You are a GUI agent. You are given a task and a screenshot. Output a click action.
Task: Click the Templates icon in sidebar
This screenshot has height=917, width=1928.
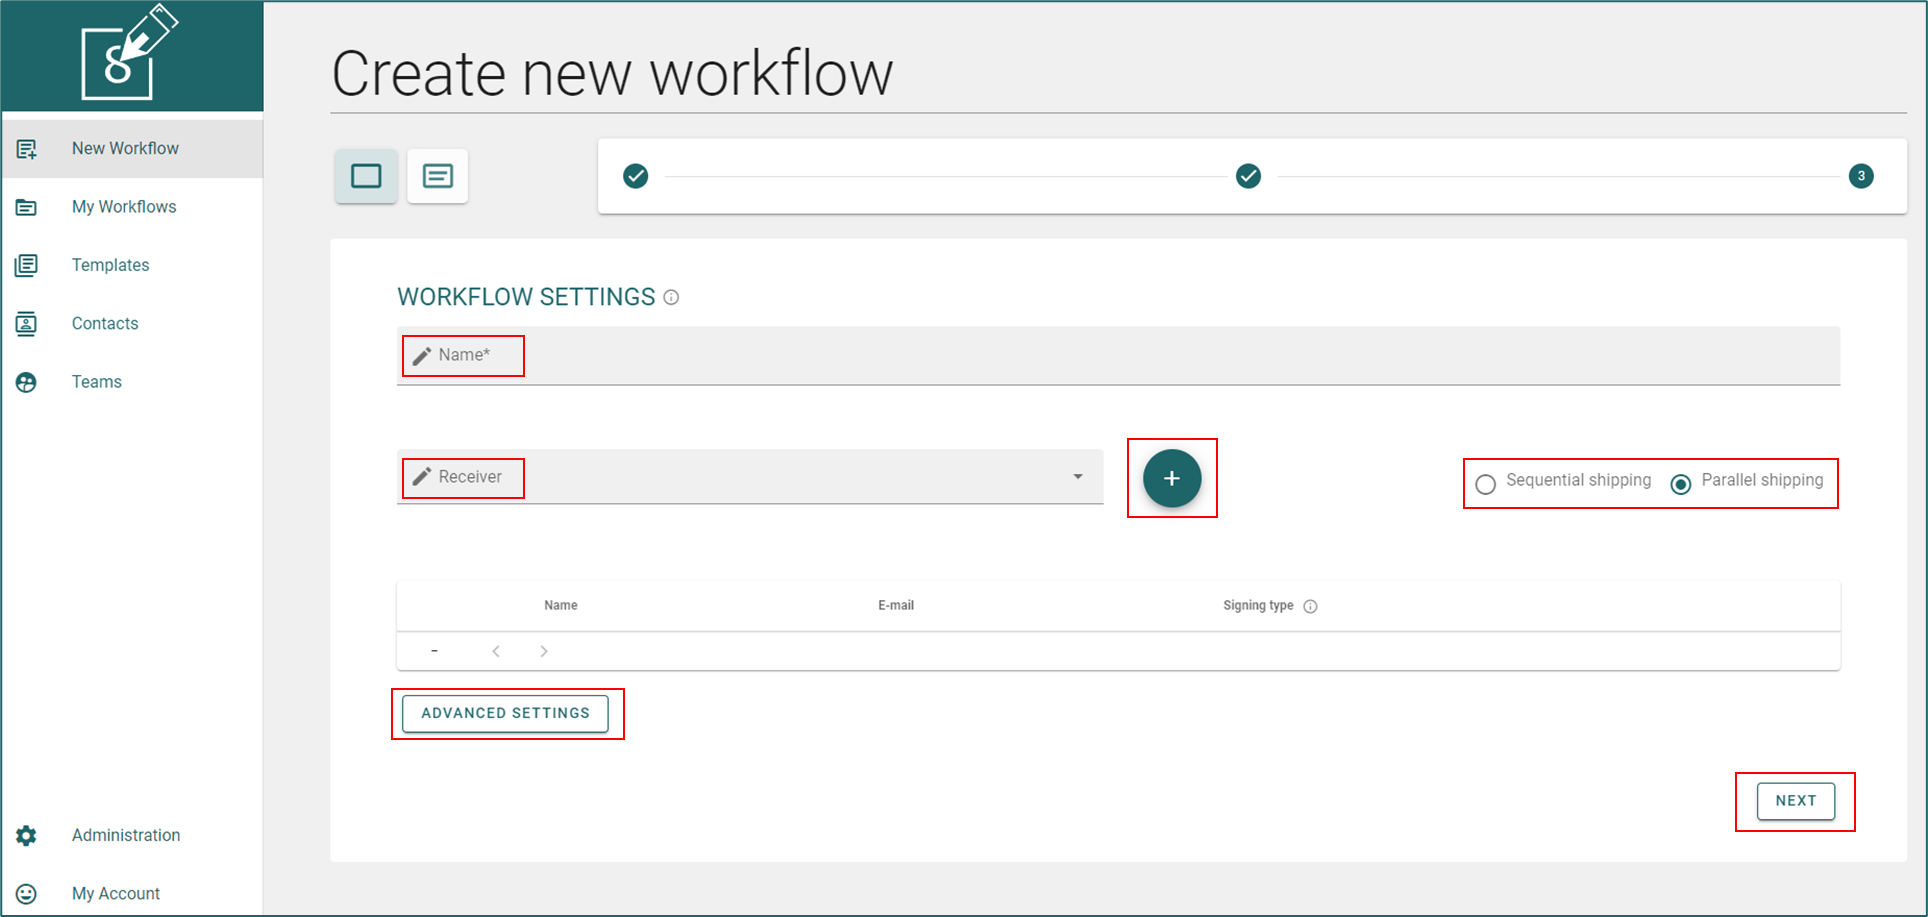(x=27, y=265)
